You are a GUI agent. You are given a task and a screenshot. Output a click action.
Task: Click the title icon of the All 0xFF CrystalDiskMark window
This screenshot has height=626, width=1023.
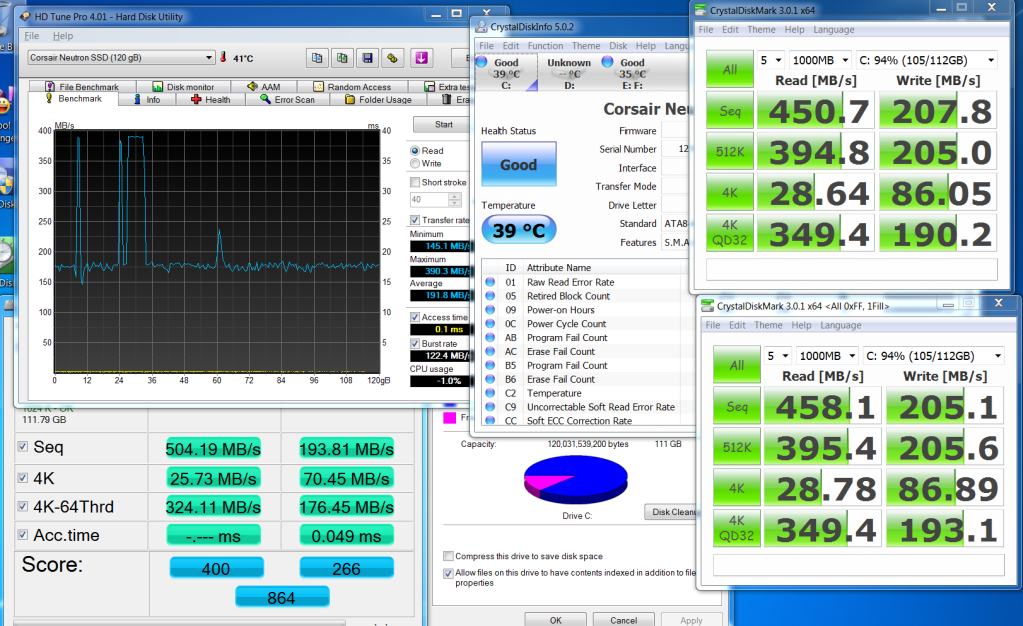click(x=707, y=305)
